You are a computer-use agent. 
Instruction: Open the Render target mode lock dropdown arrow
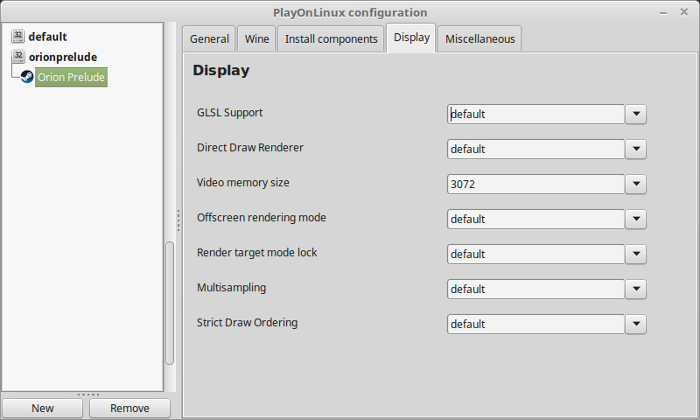636,254
